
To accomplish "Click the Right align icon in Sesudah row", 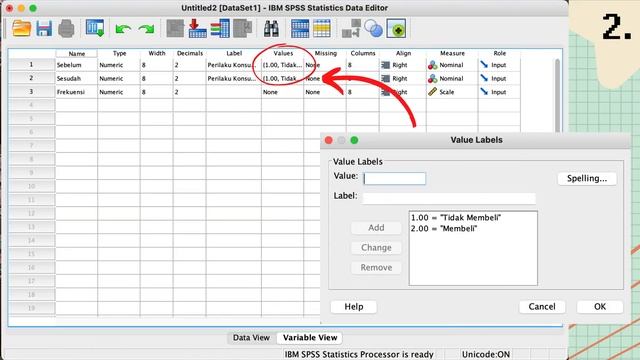I will tap(385, 78).
